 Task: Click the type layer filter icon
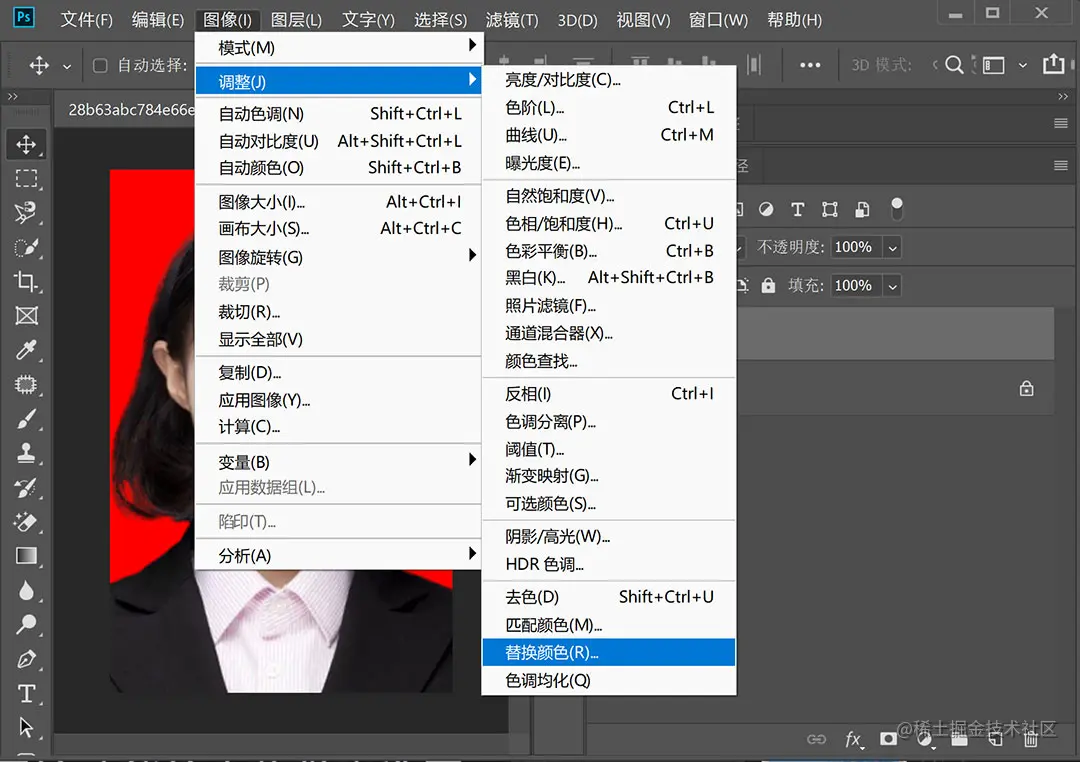tap(798, 209)
